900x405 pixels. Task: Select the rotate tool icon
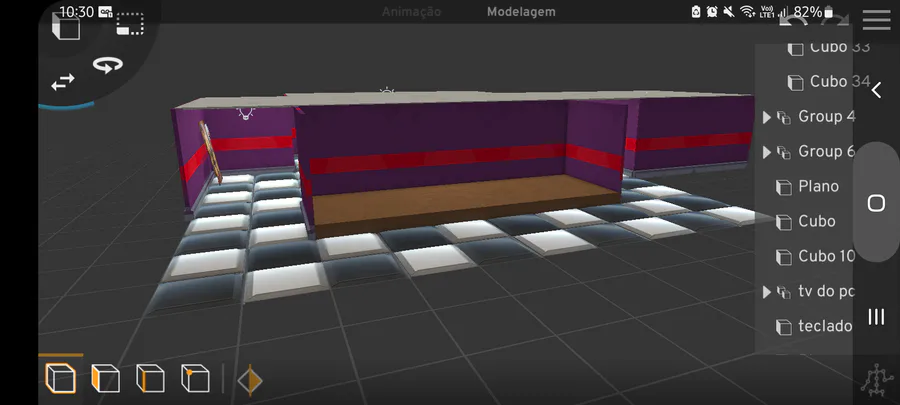107,65
